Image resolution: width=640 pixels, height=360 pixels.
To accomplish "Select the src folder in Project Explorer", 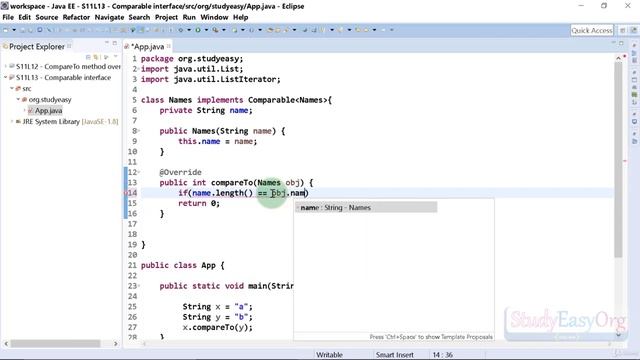I will pos(23,88).
